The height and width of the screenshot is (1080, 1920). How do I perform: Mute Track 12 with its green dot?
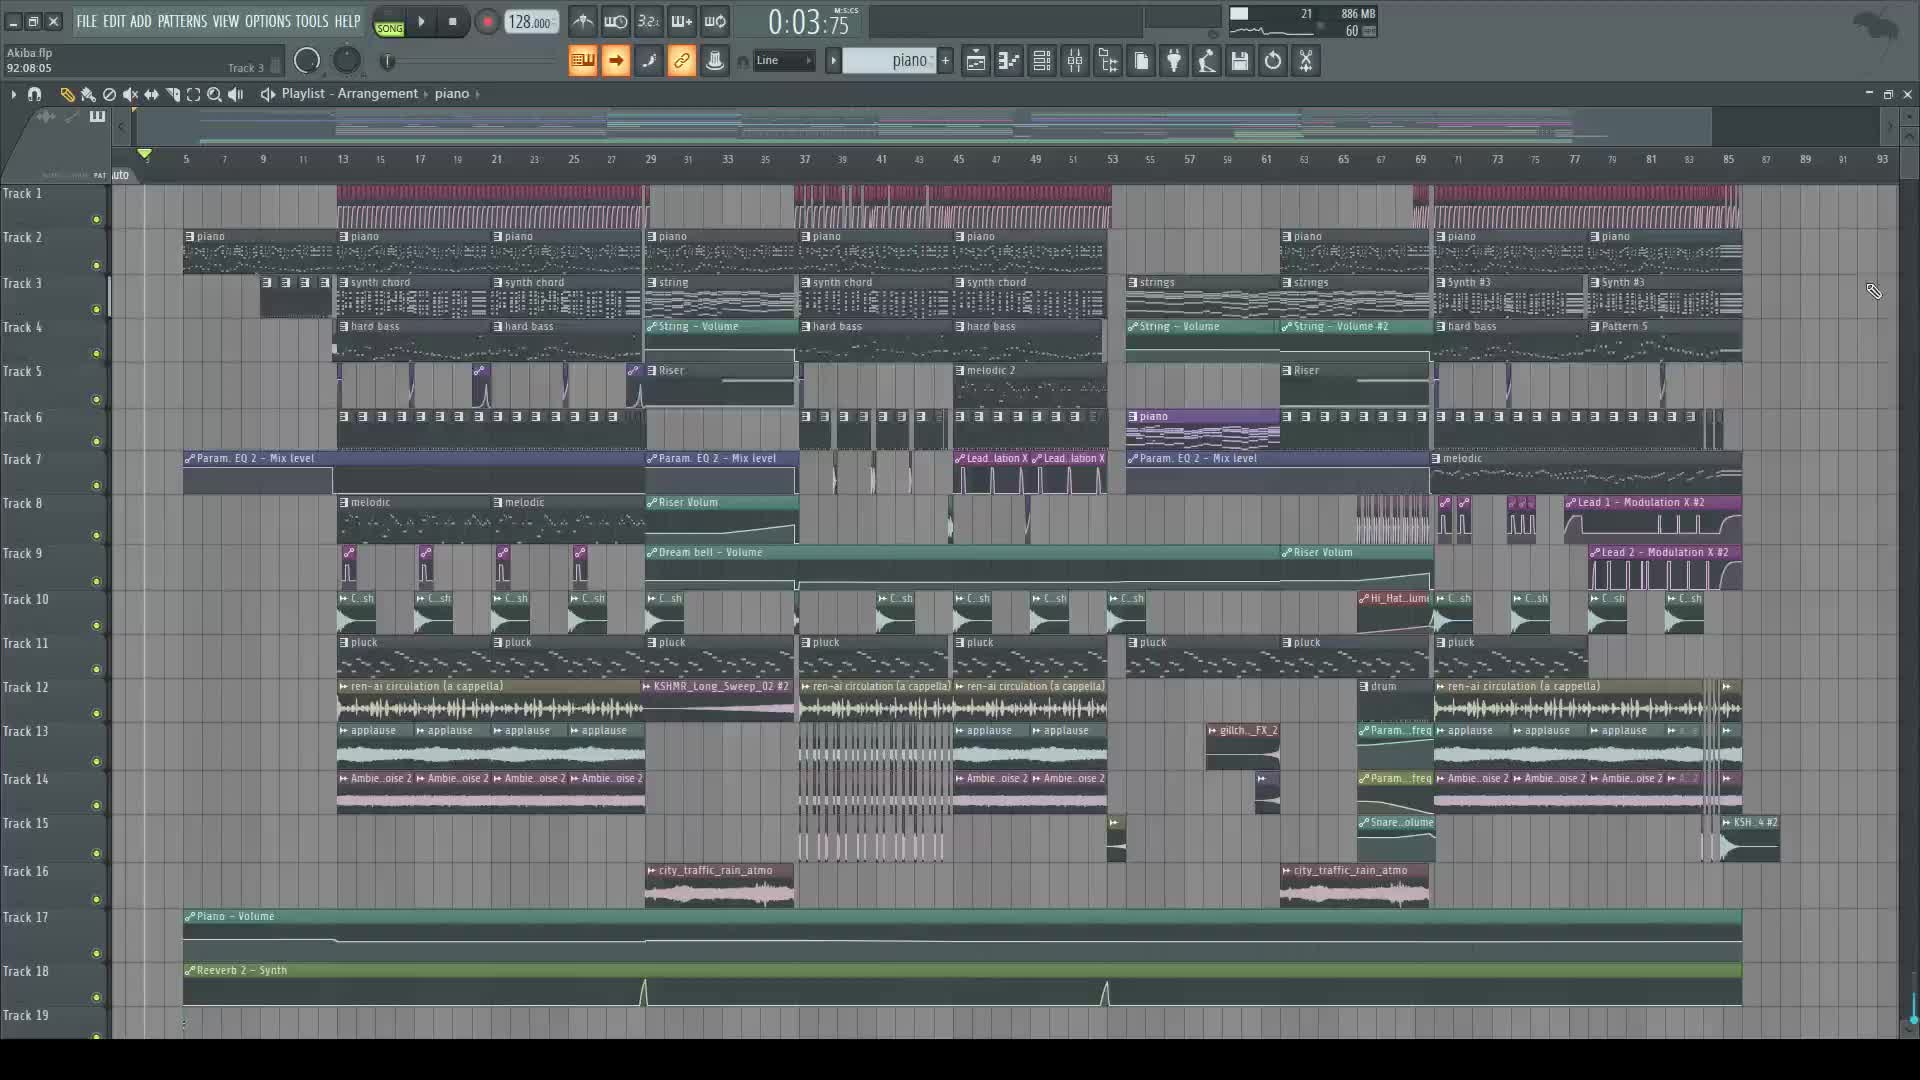(x=95, y=713)
